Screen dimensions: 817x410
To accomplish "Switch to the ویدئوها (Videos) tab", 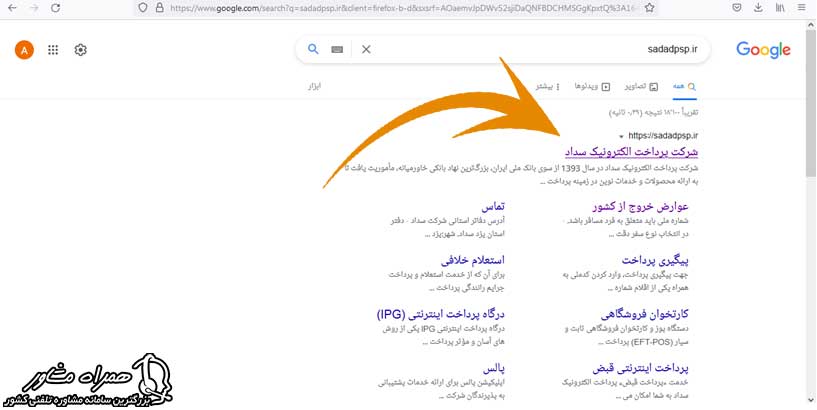I will (x=592, y=86).
